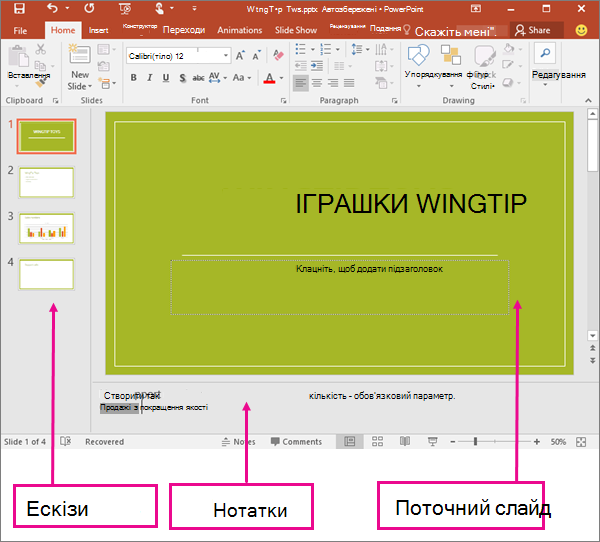Screen dimensions: 600x542
Task: Redo the last action in Quick Access toolbar
Action: coord(89,8)
